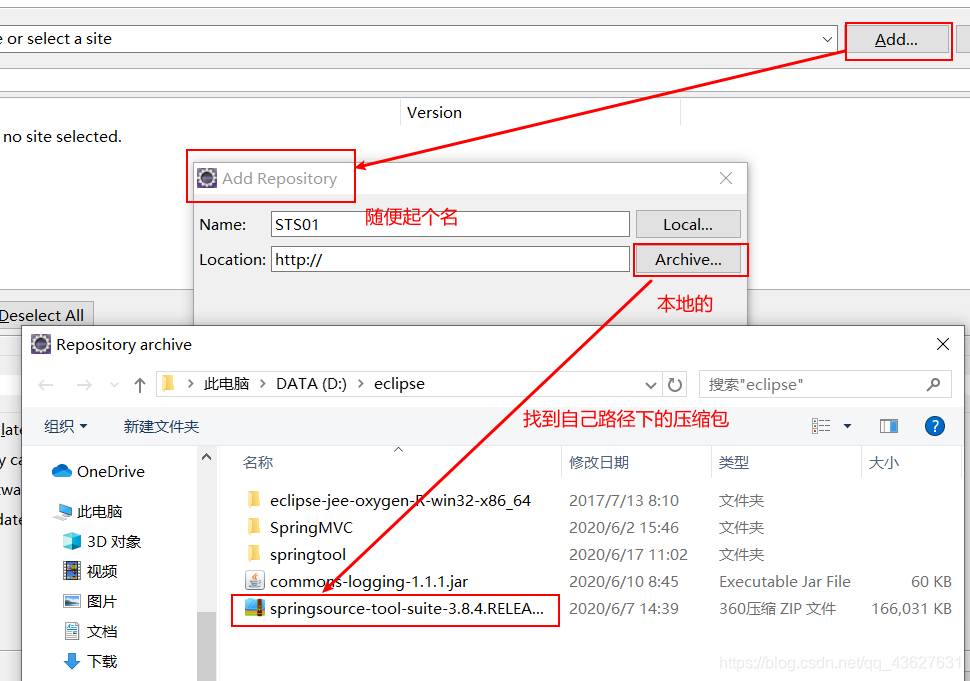Open recent locations chevron next to forward arrow
The image size is (970, 681).
click(114, 385)
